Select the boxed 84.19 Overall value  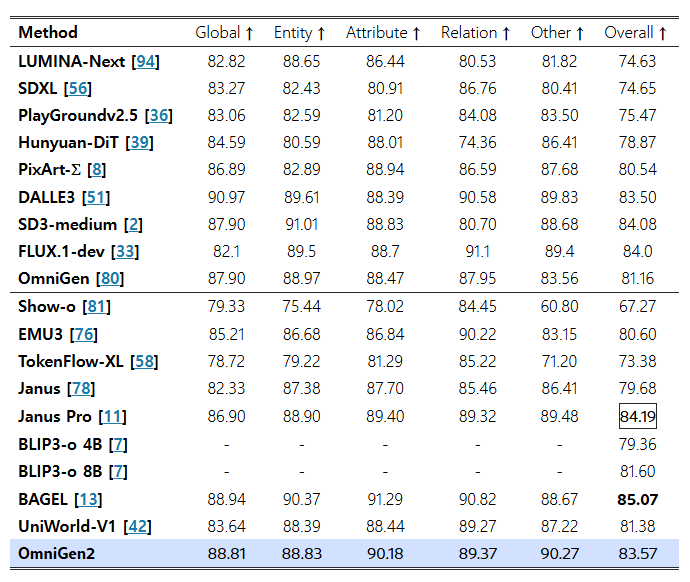pyautogui.click(x=638, y=416)
